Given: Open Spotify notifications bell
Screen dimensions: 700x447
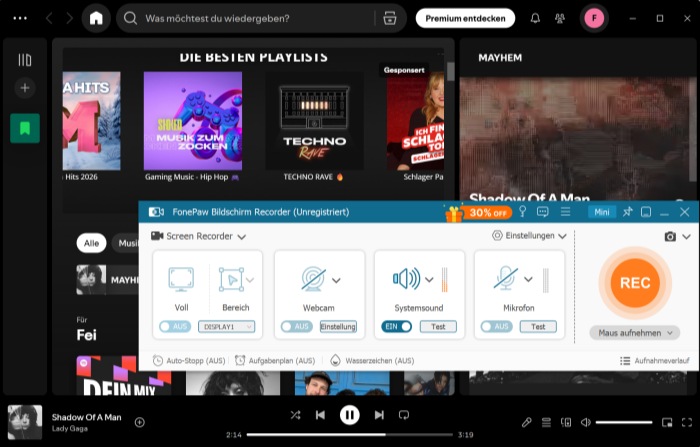Looking at the screenshot, I should [535, 18].
